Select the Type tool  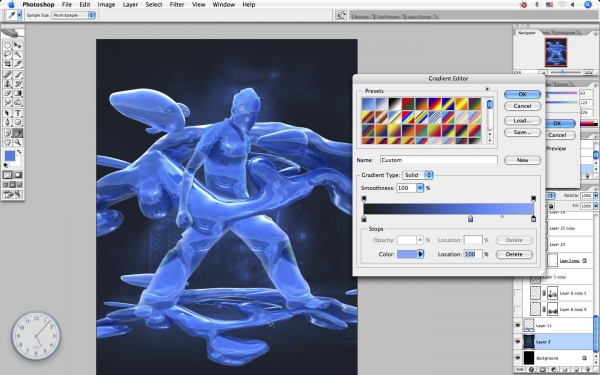(x=18, y=113)
